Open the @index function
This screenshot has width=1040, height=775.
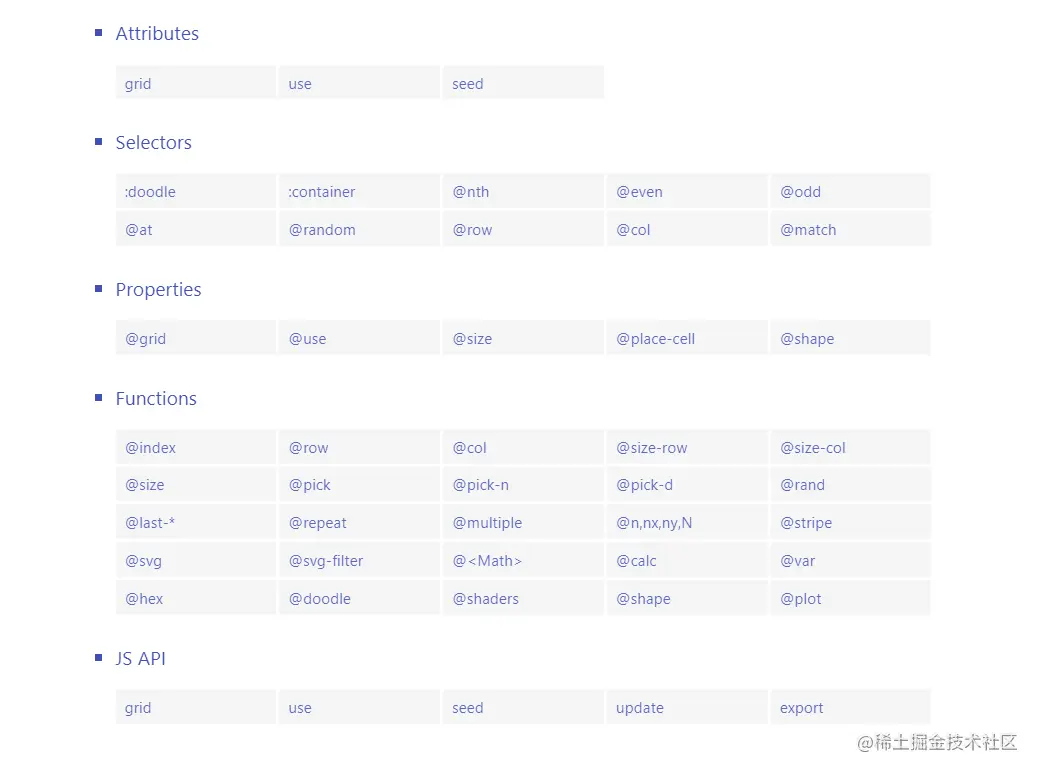pyautogui.click(x=196, y=447)
